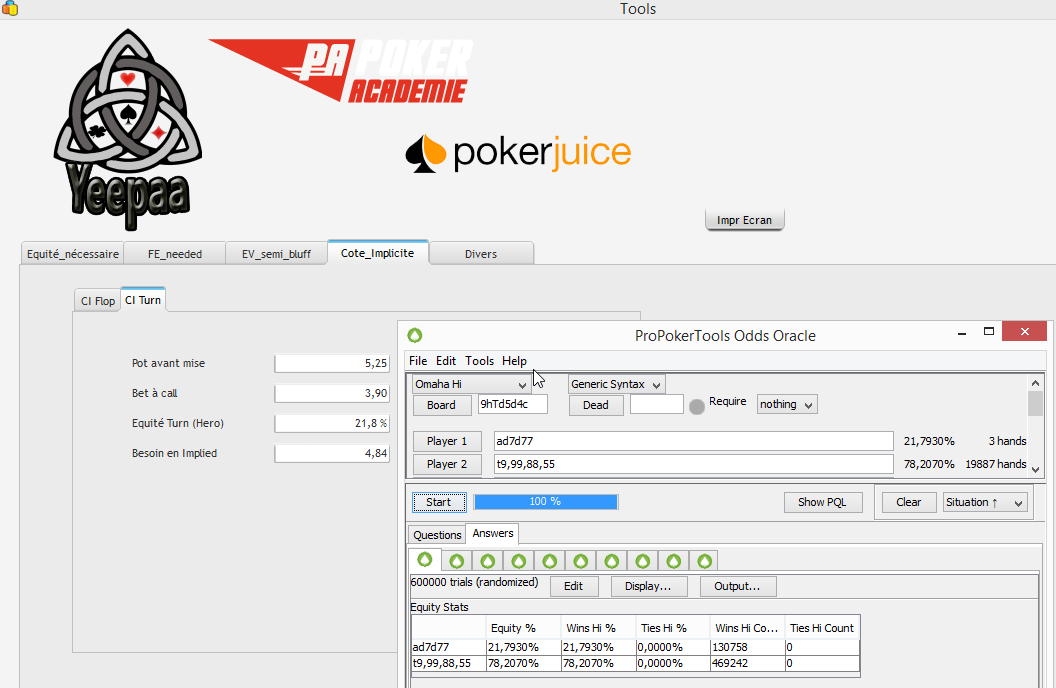1056x688 pixels.
Task: Open the Omaha Hi game dropdown
Action: (x=471, y=385)
